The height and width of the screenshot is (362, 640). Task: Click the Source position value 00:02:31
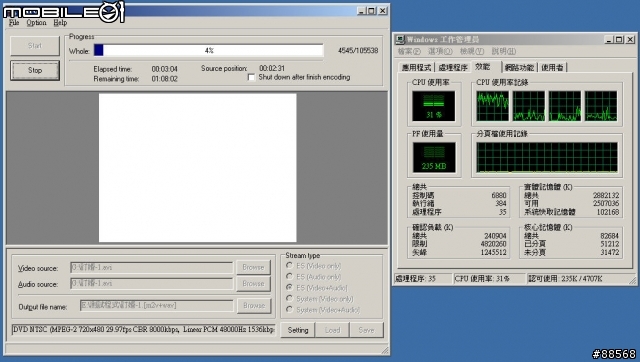[272, 68]
